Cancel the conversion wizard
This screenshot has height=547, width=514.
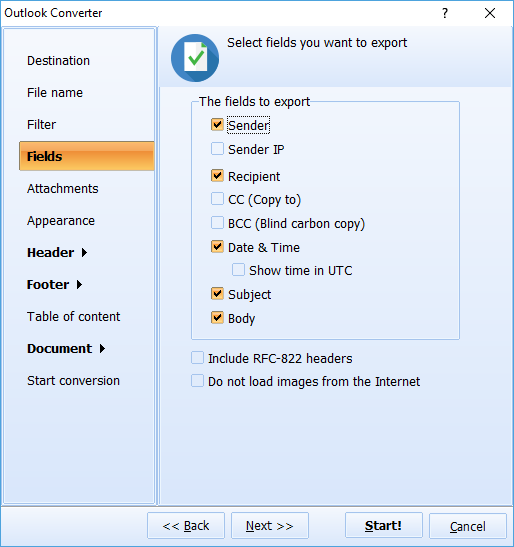click(x=468, y=526)
